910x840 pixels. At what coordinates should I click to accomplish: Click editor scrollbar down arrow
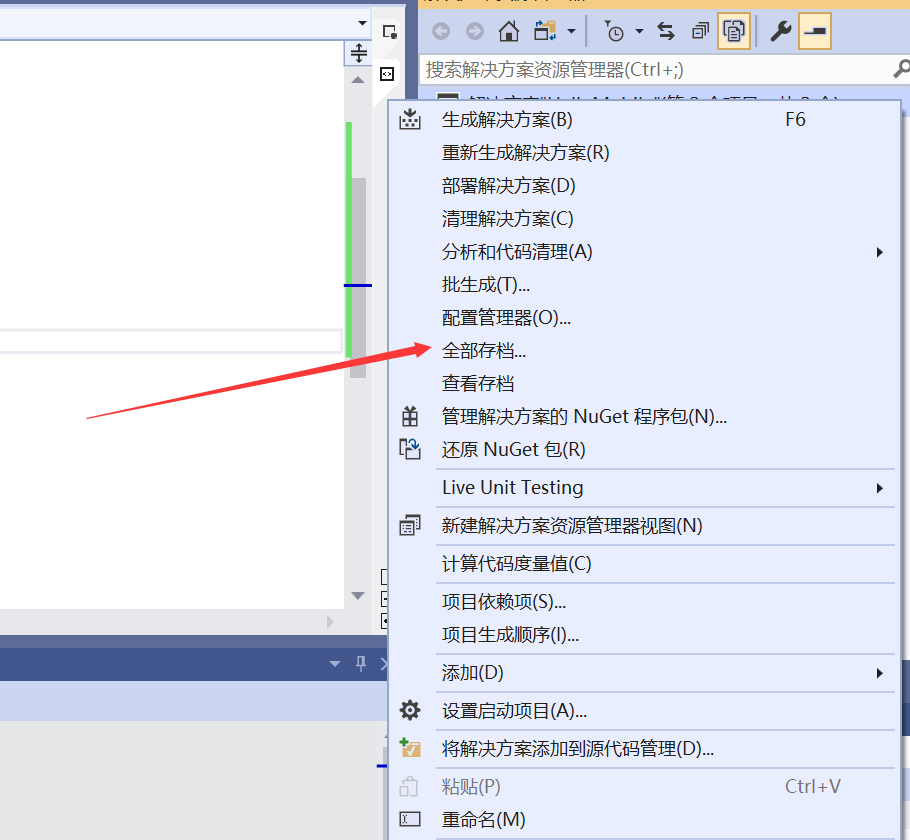pyautogui.click(x=358, y=596)
